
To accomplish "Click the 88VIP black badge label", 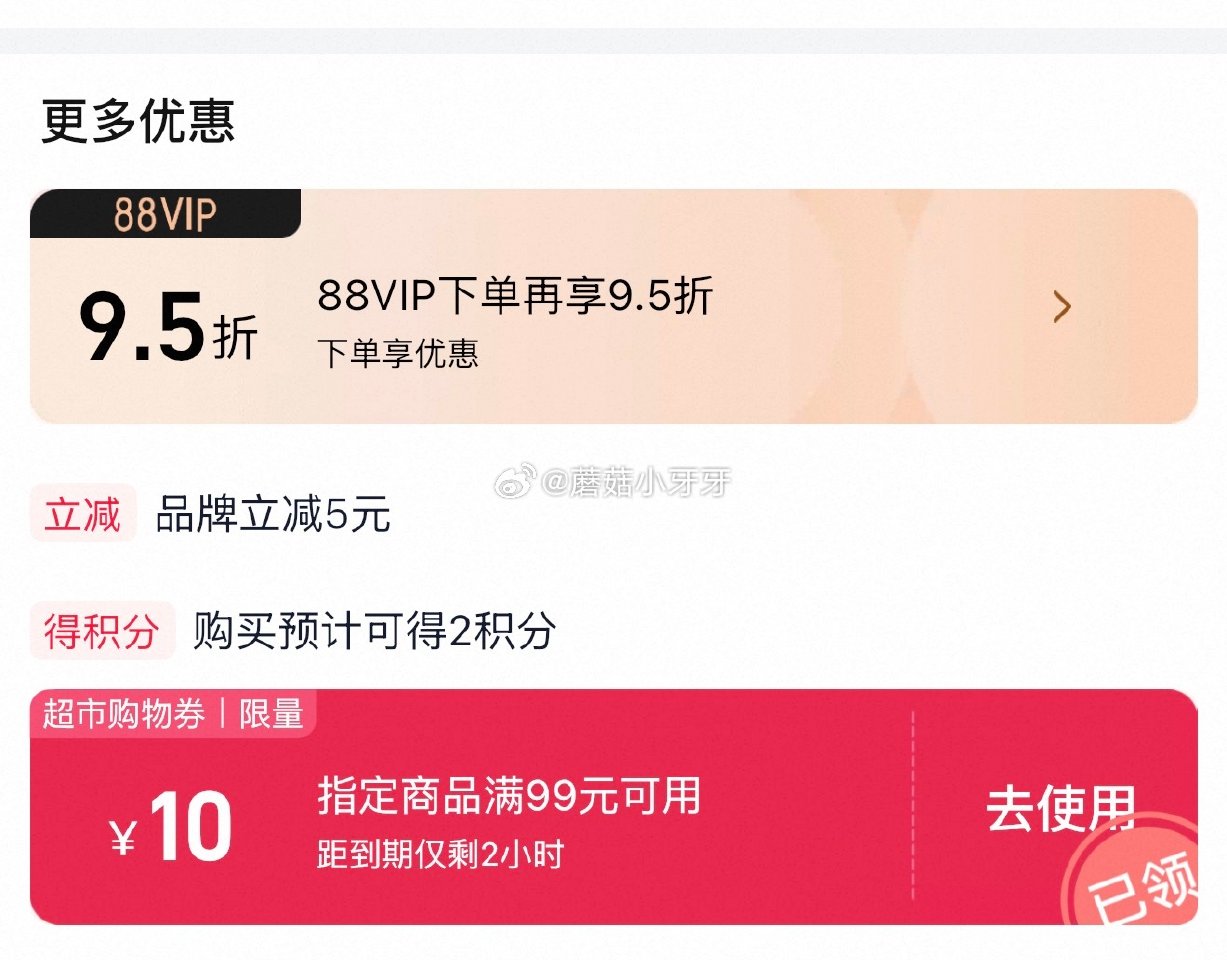I will click(165, 214).
